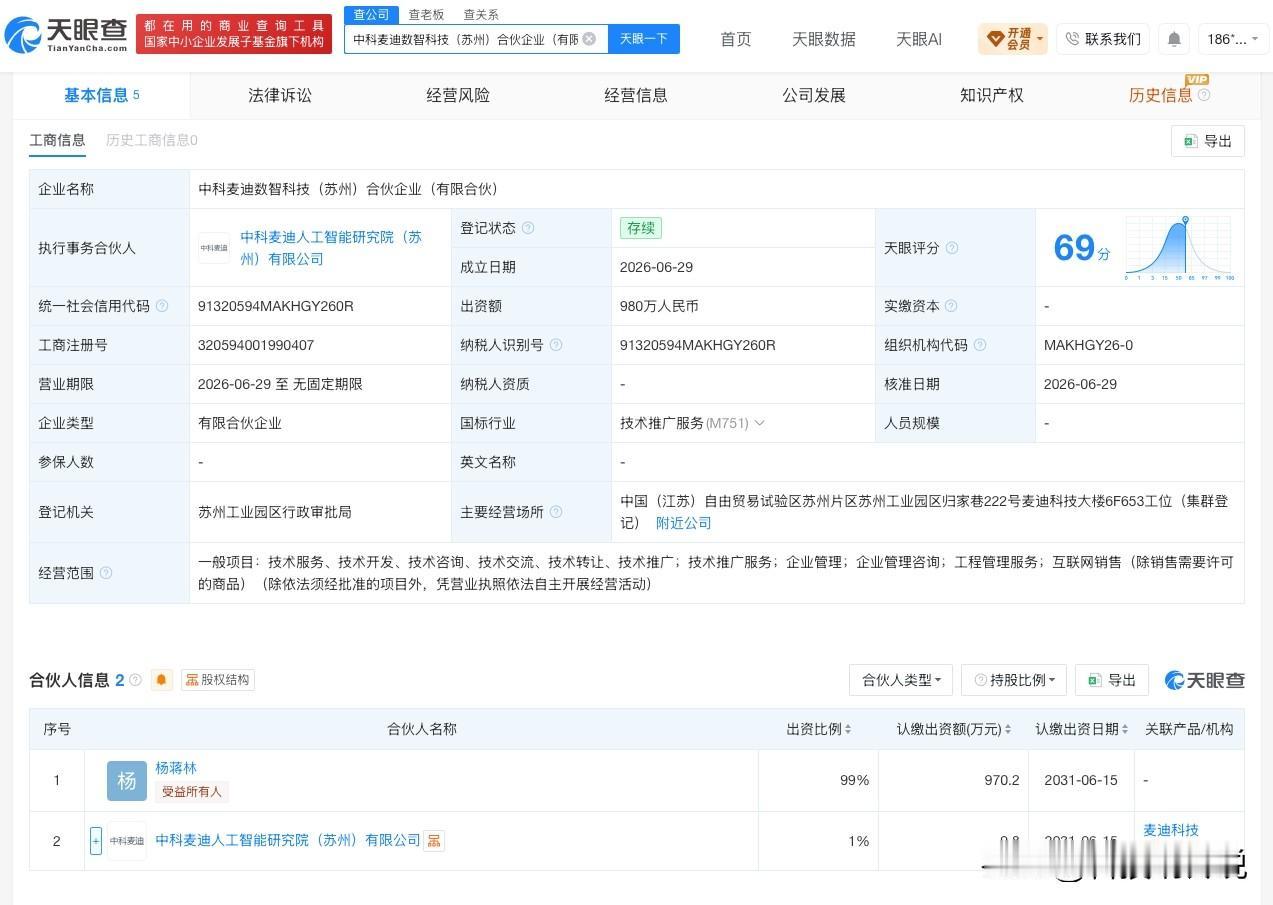Open the notification bell
The image size is (1273, 905).
[x=1174, y=39]
